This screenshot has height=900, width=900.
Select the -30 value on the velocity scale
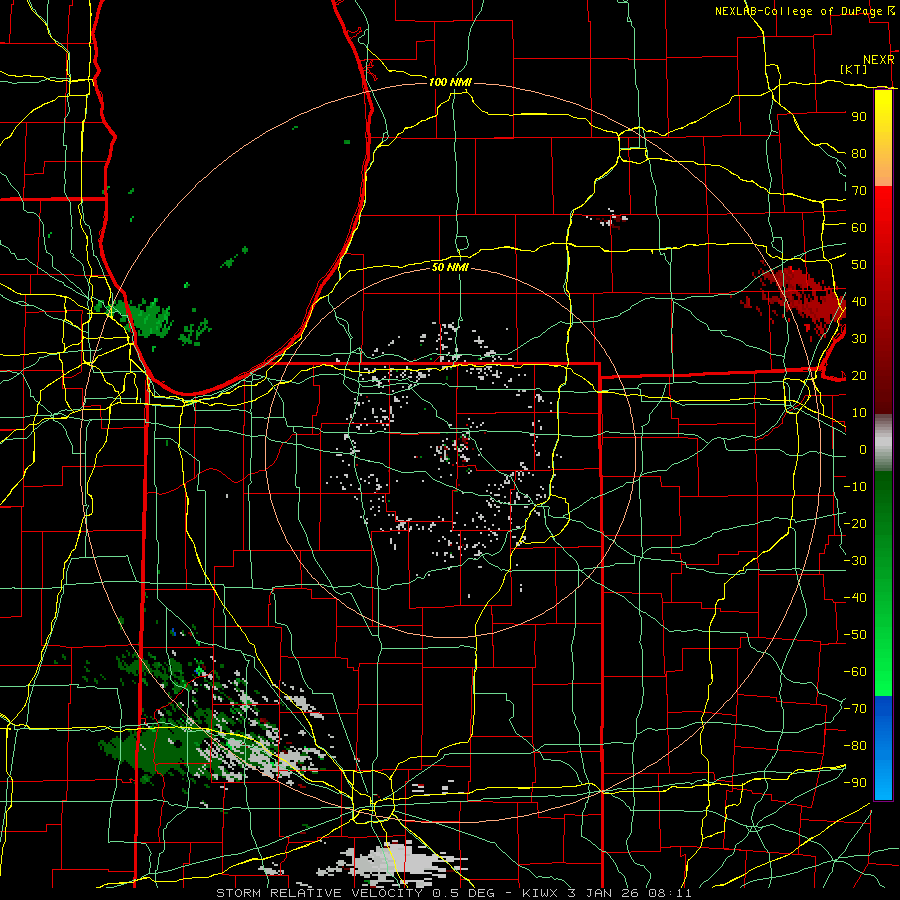click(856, 561)
